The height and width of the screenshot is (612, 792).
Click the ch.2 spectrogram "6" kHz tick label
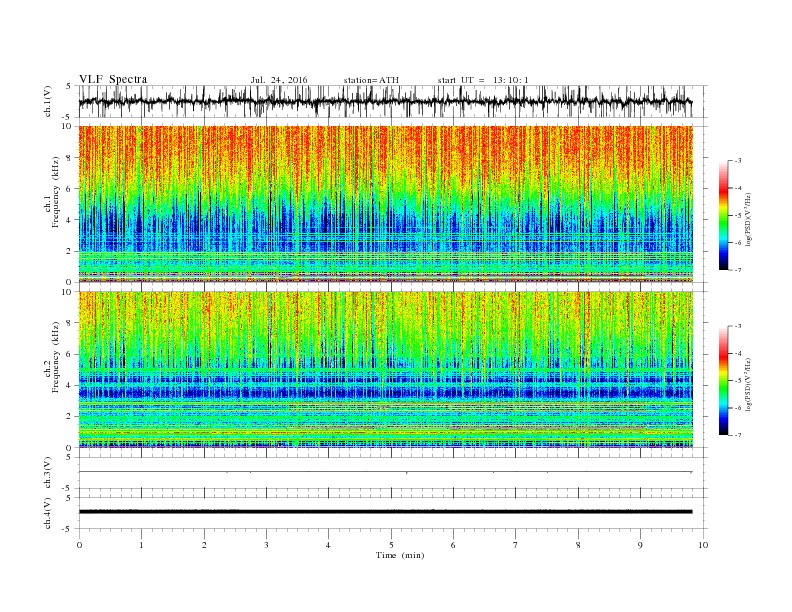[x=70, y=354]
